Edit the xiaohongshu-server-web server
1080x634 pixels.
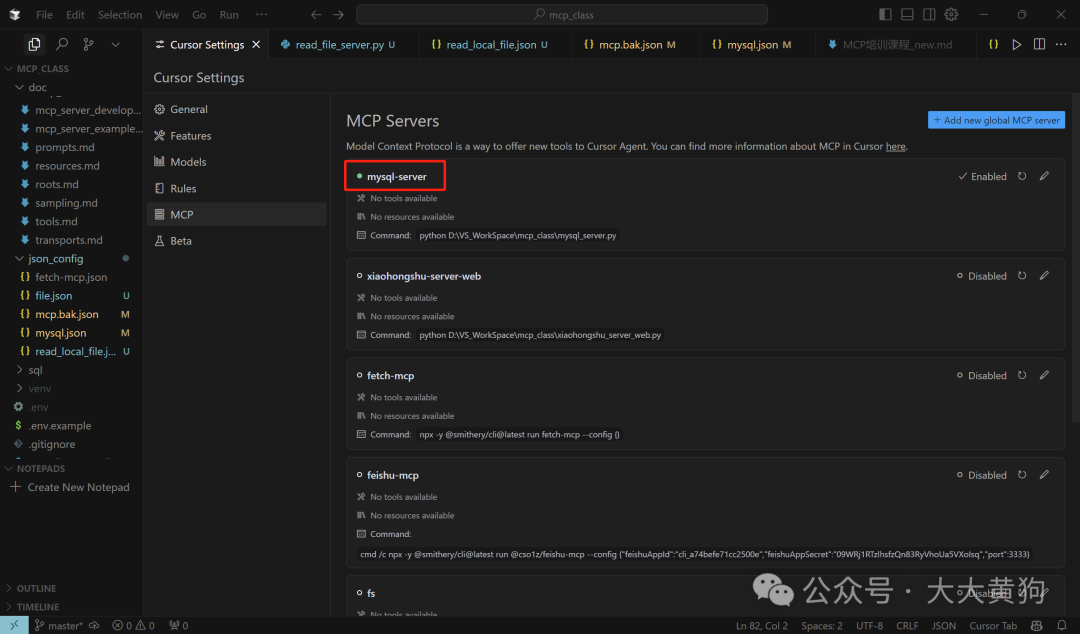click(1044, 276)
